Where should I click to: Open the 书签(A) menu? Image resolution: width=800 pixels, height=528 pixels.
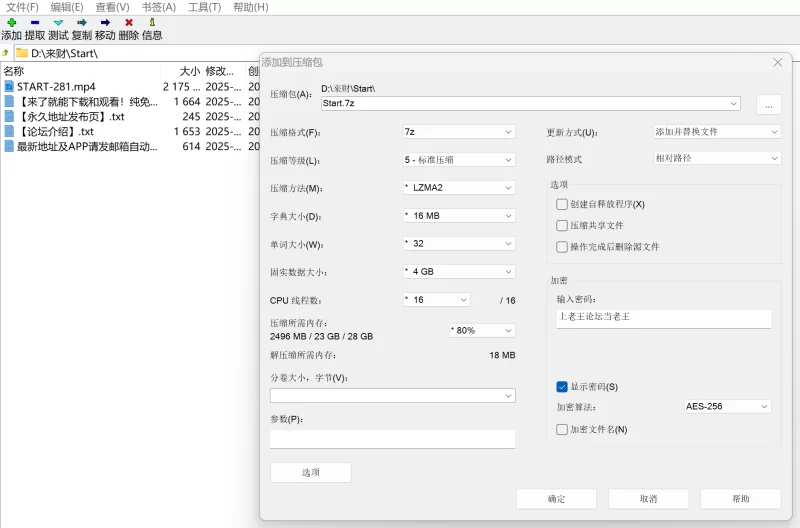159,7
